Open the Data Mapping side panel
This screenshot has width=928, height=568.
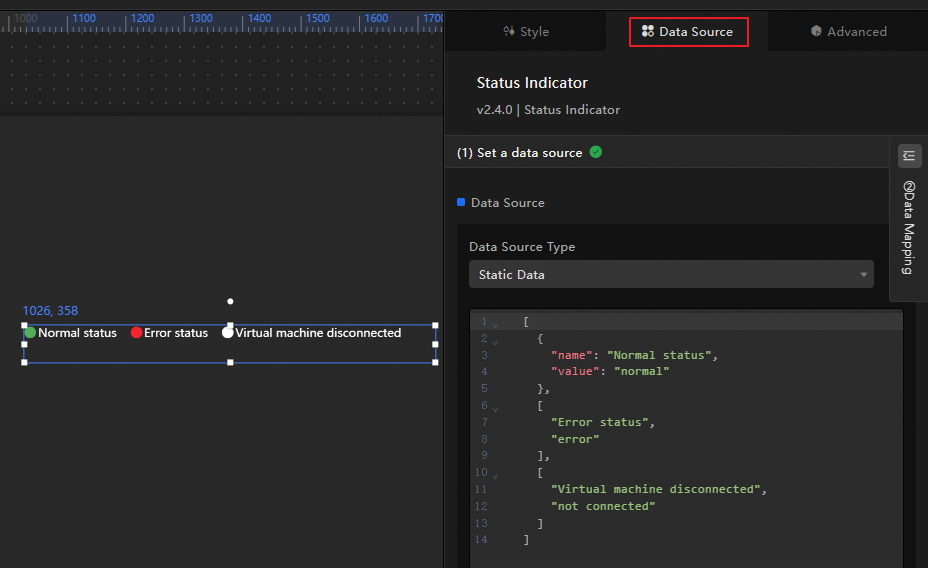[909, 228]
